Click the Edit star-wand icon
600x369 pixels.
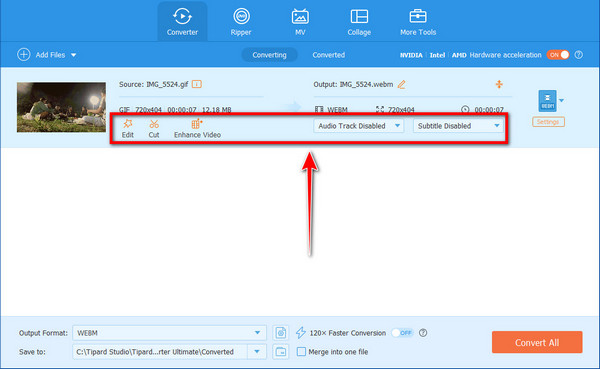pos(127,124)
